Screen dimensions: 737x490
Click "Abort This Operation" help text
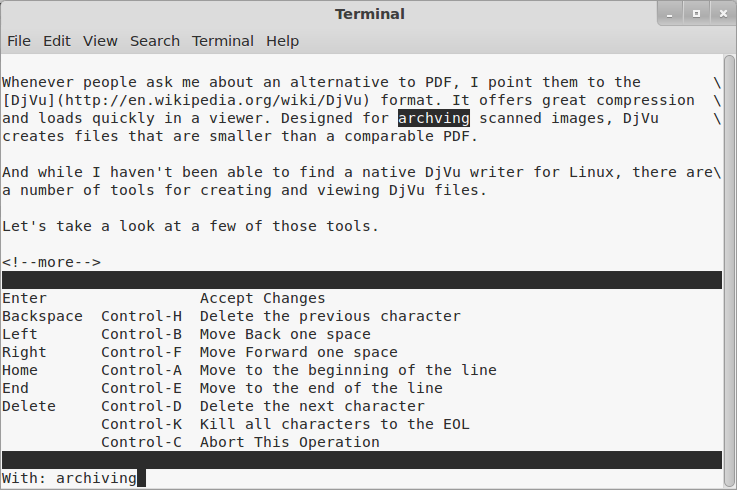pos(289,442)
